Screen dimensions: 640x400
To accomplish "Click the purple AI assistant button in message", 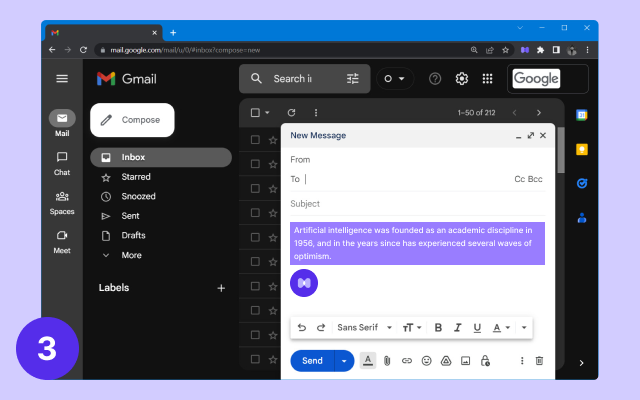I will 304,283.
